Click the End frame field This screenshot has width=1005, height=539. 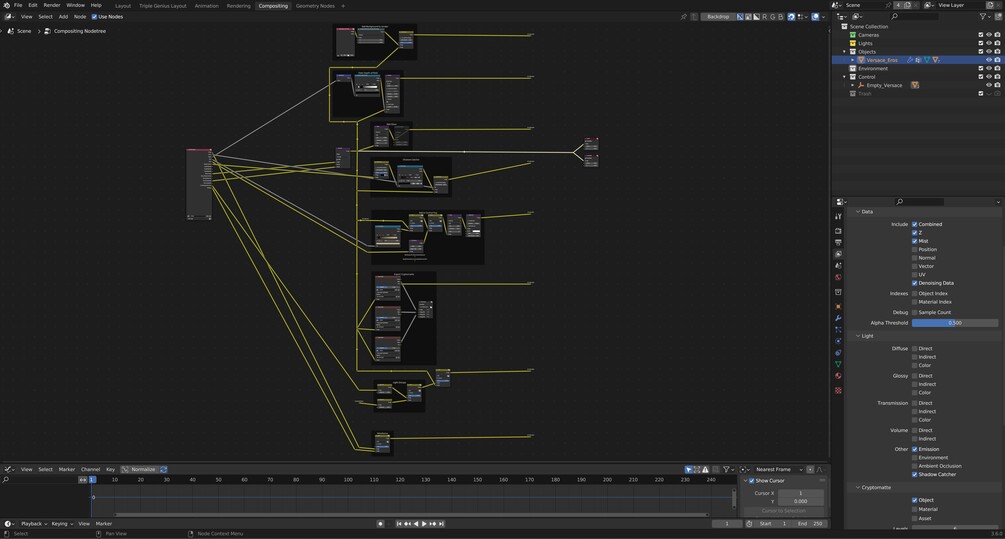click(810, 524)
